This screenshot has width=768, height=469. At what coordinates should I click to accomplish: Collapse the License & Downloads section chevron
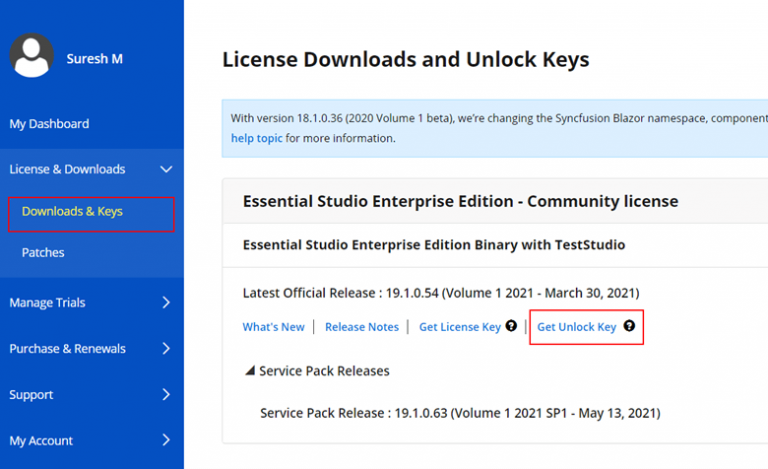click(x=166, y=169)
